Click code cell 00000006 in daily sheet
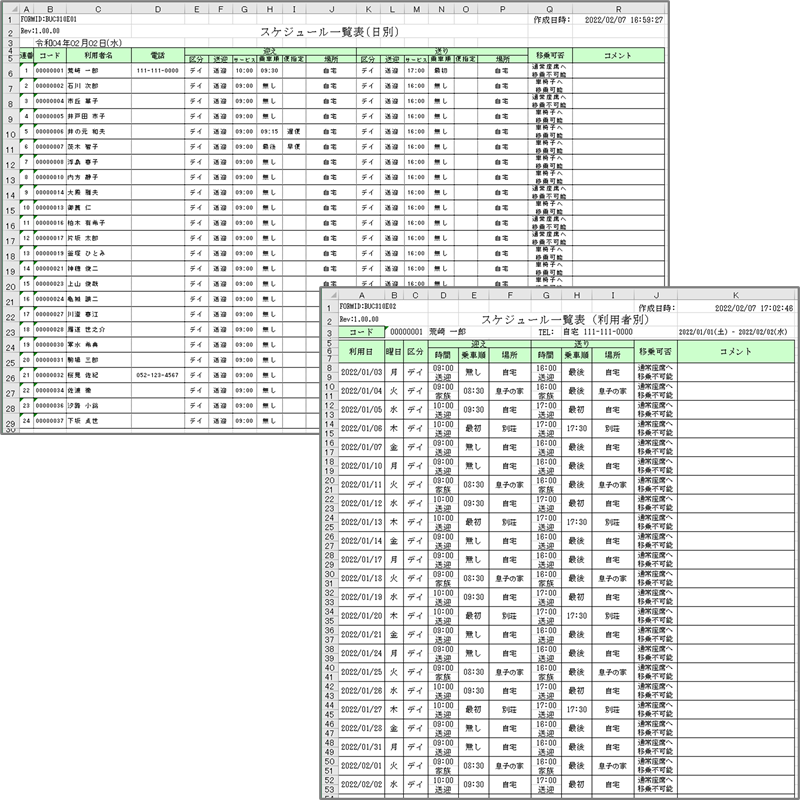 coord(49,131)
